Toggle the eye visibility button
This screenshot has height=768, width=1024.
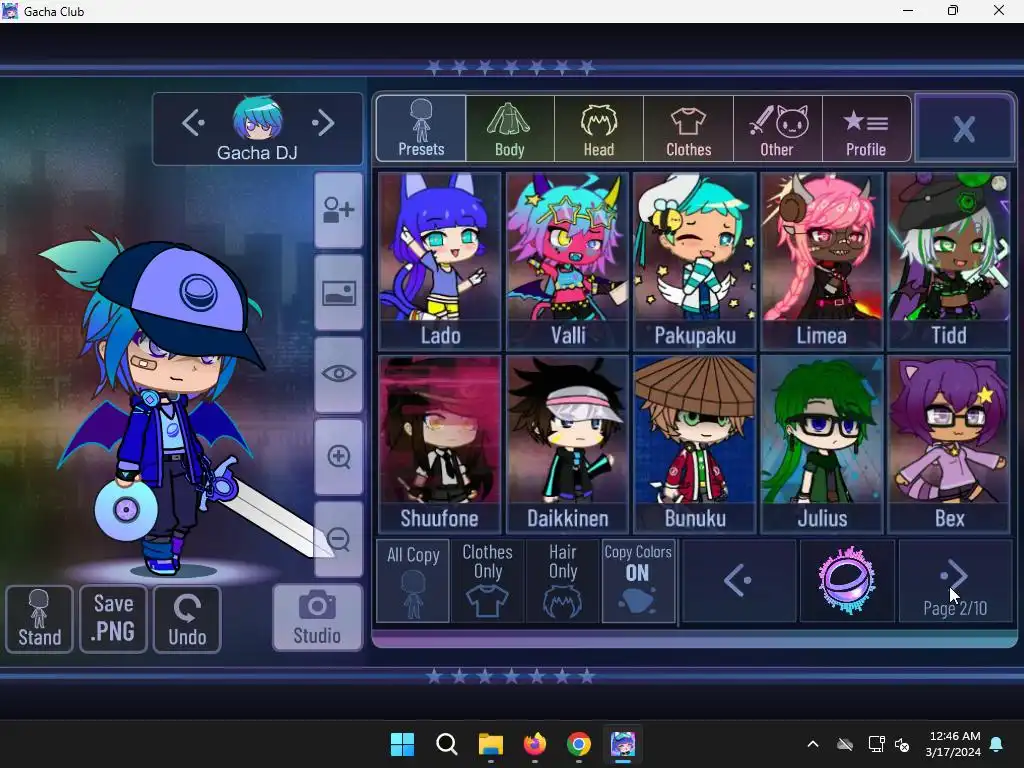click(x=338, y=374)
